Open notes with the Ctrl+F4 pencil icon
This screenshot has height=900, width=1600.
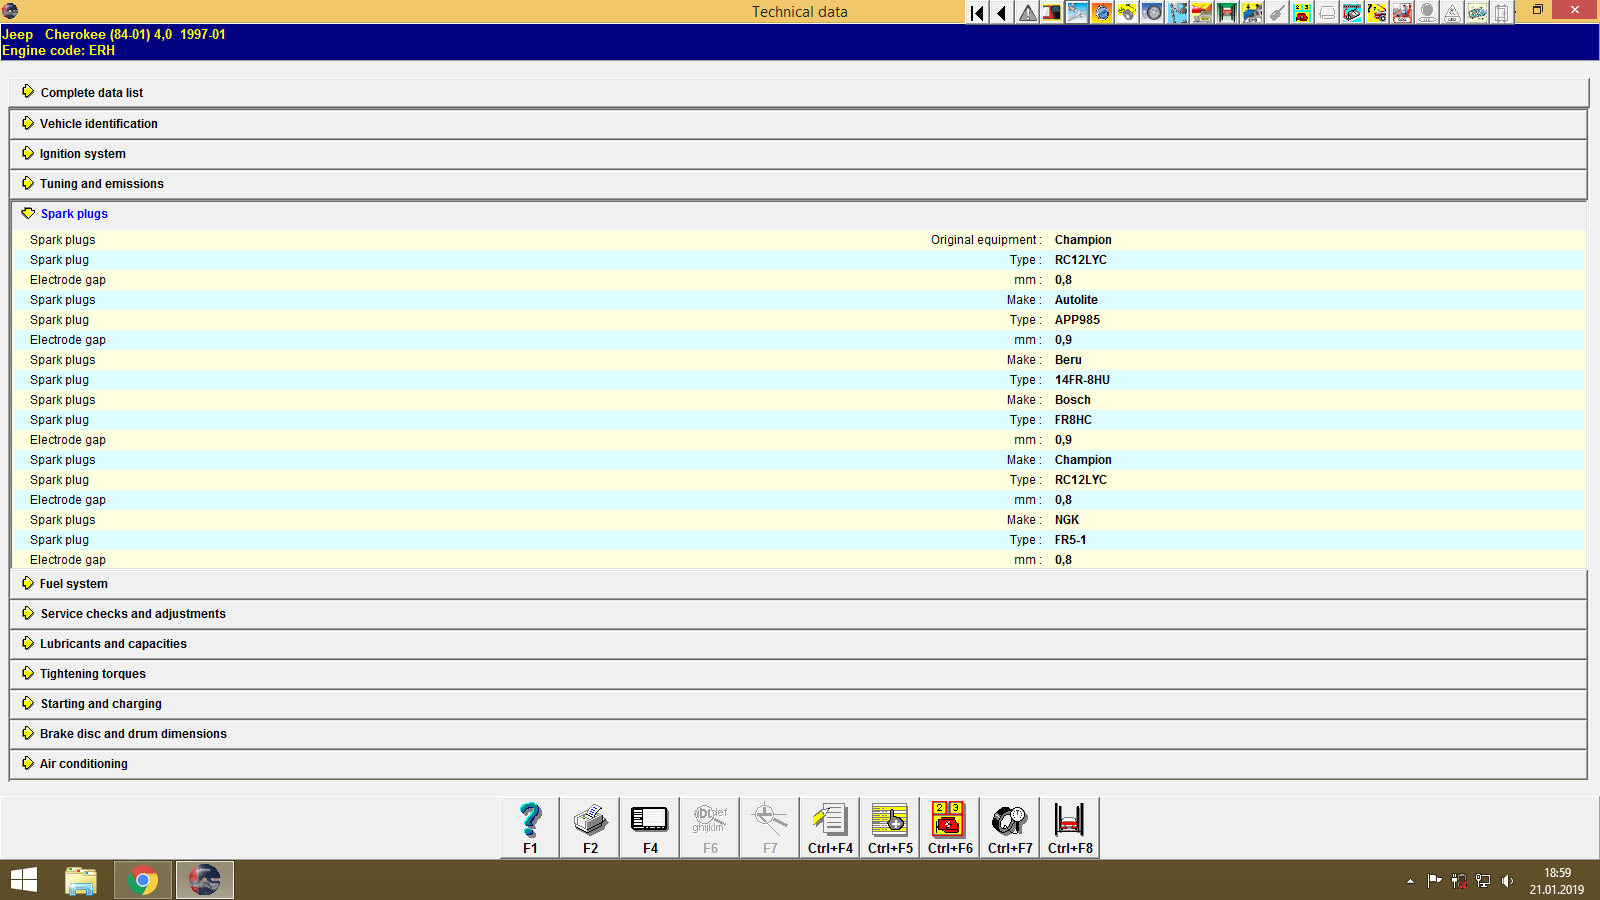coord(829,827)
